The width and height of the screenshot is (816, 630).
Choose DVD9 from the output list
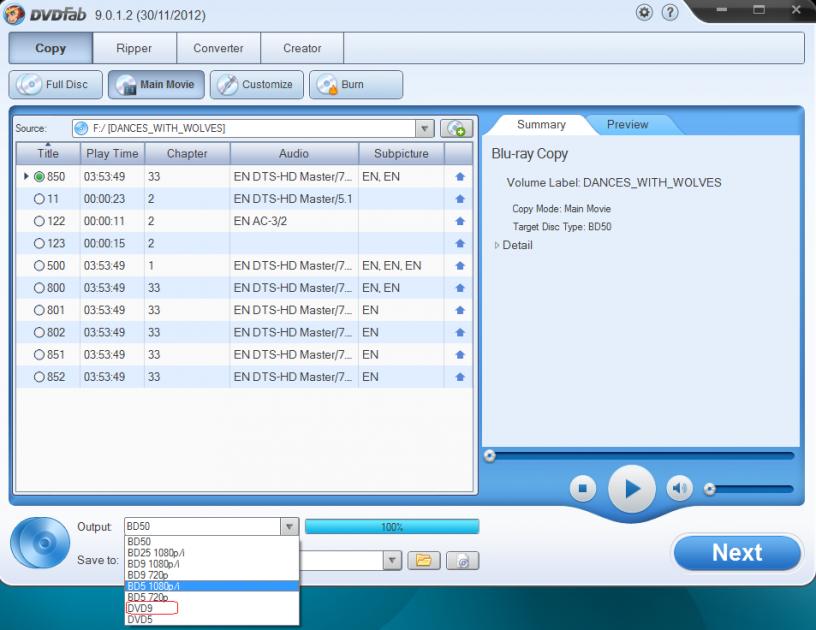click(x=139, y=608)
